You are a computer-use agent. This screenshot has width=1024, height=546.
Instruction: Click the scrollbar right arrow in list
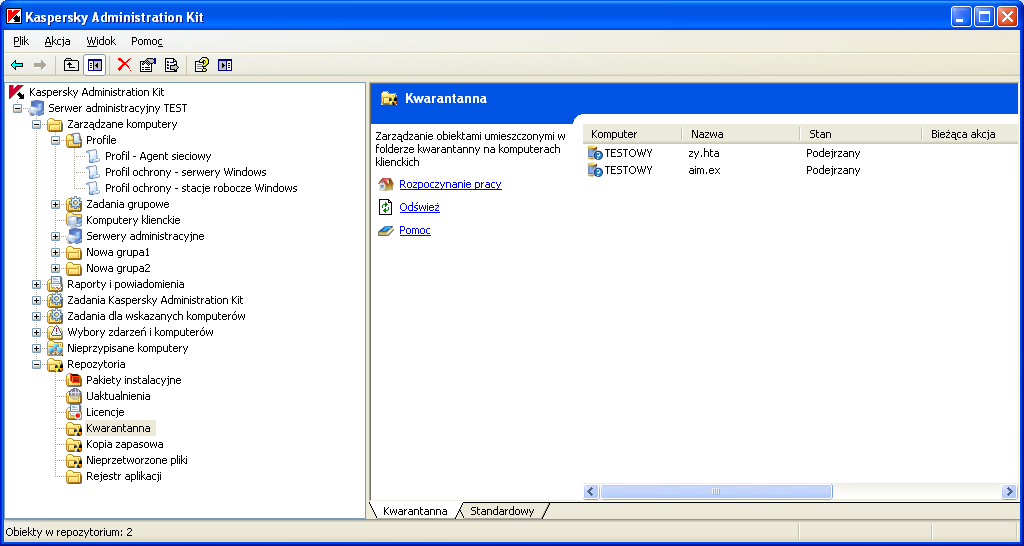(x=1009, y=492)
